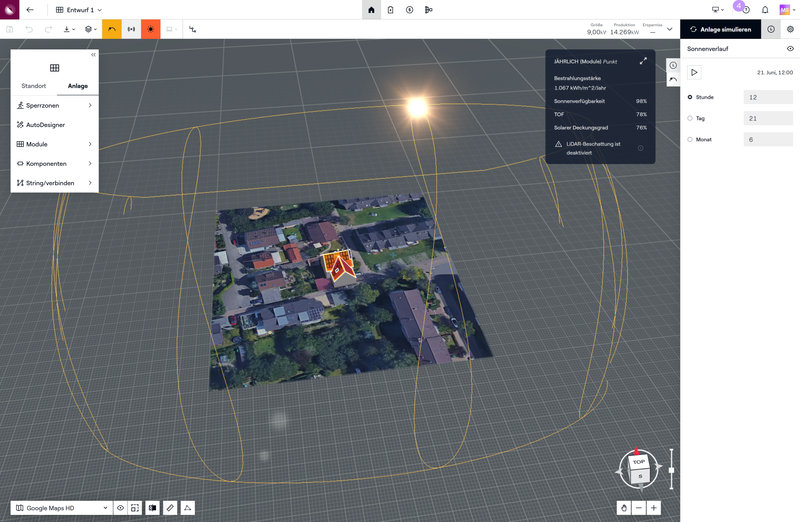Switch to the Standort tab
The image size is (800, 522).
coord(34,86)
